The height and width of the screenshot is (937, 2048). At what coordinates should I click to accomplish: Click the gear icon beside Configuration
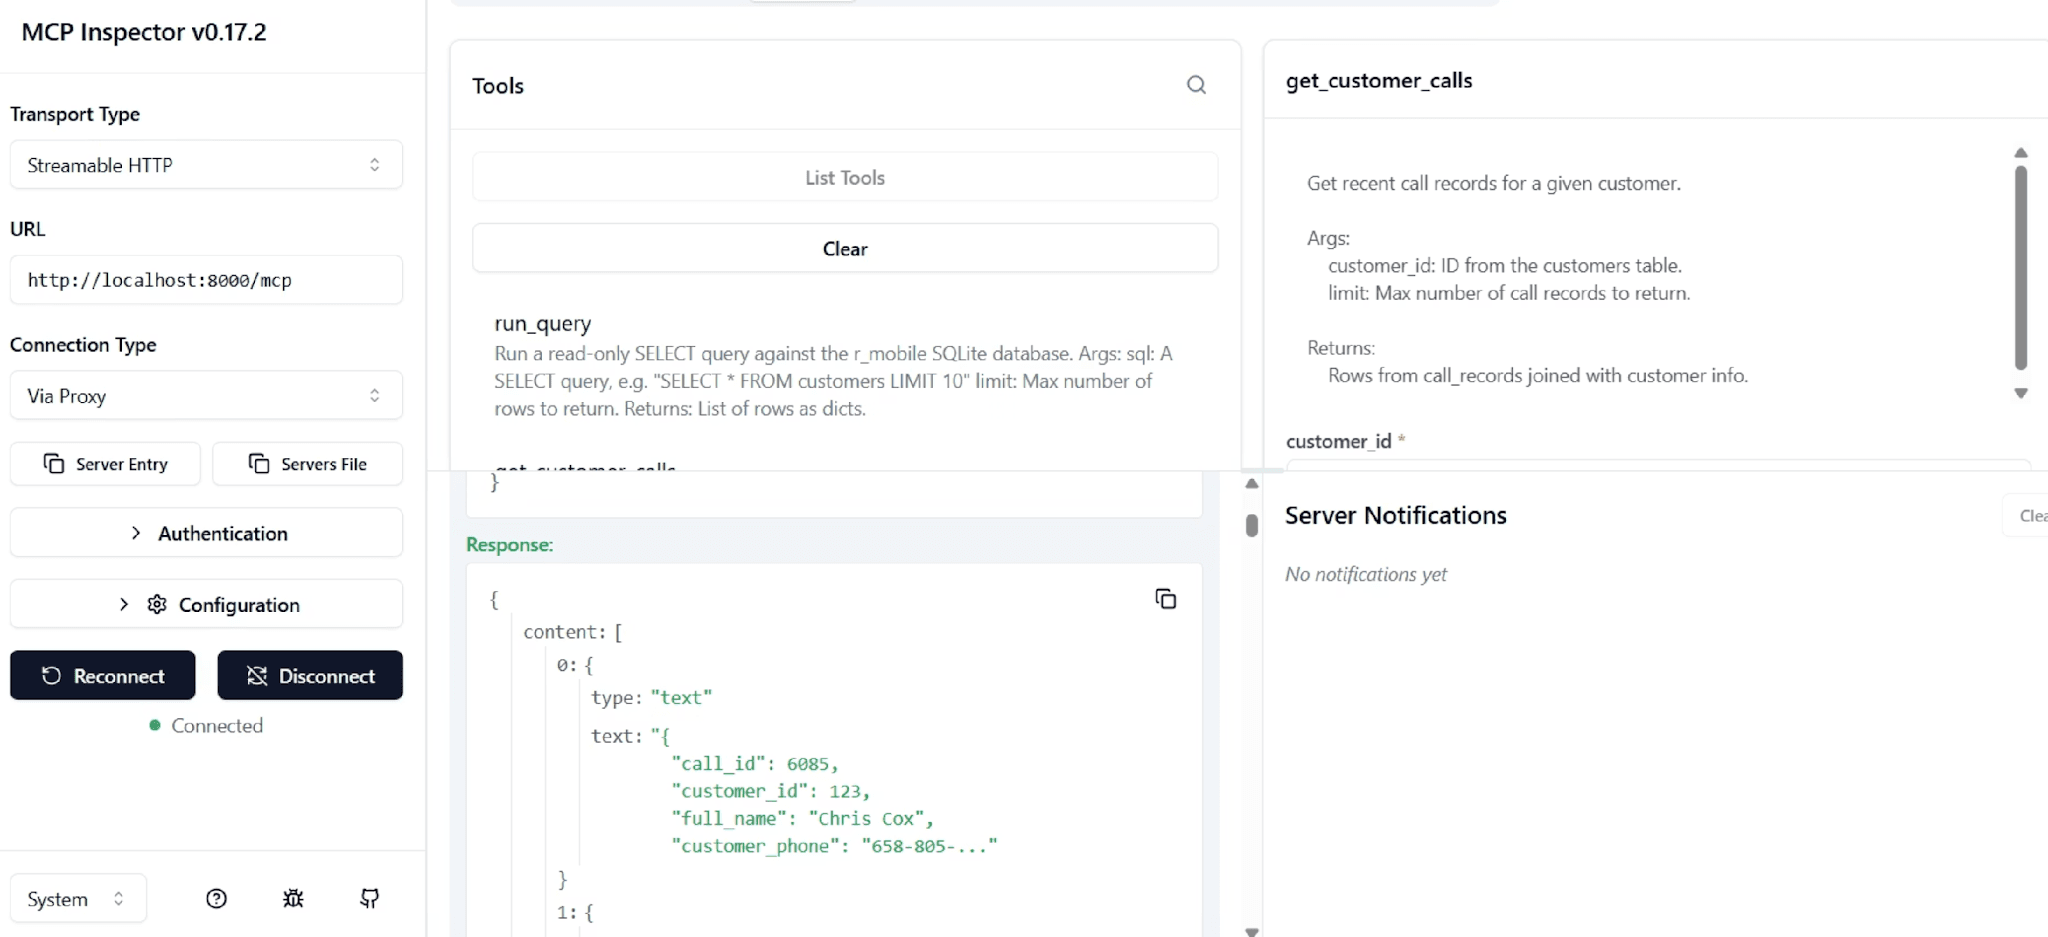(x=157, y=604)
